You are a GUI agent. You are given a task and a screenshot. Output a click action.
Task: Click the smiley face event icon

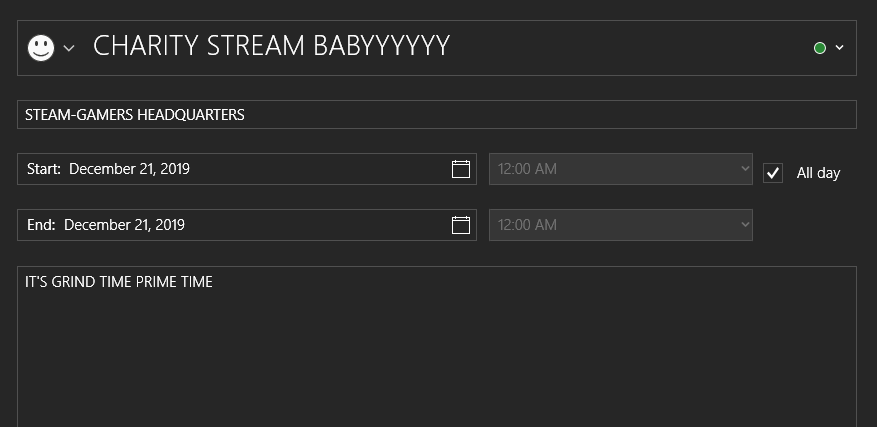[x=41, y=48]
